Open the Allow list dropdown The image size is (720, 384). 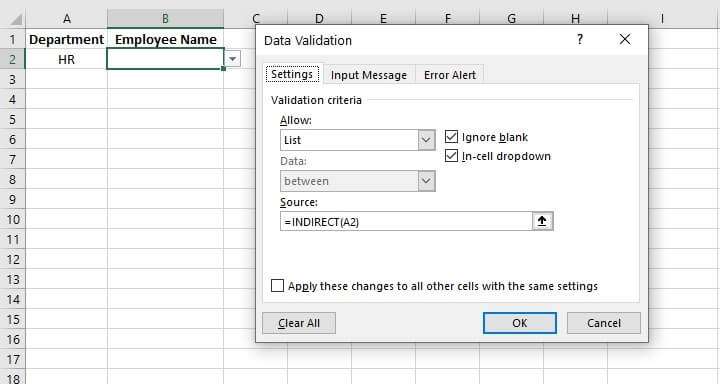coord(426,140)
